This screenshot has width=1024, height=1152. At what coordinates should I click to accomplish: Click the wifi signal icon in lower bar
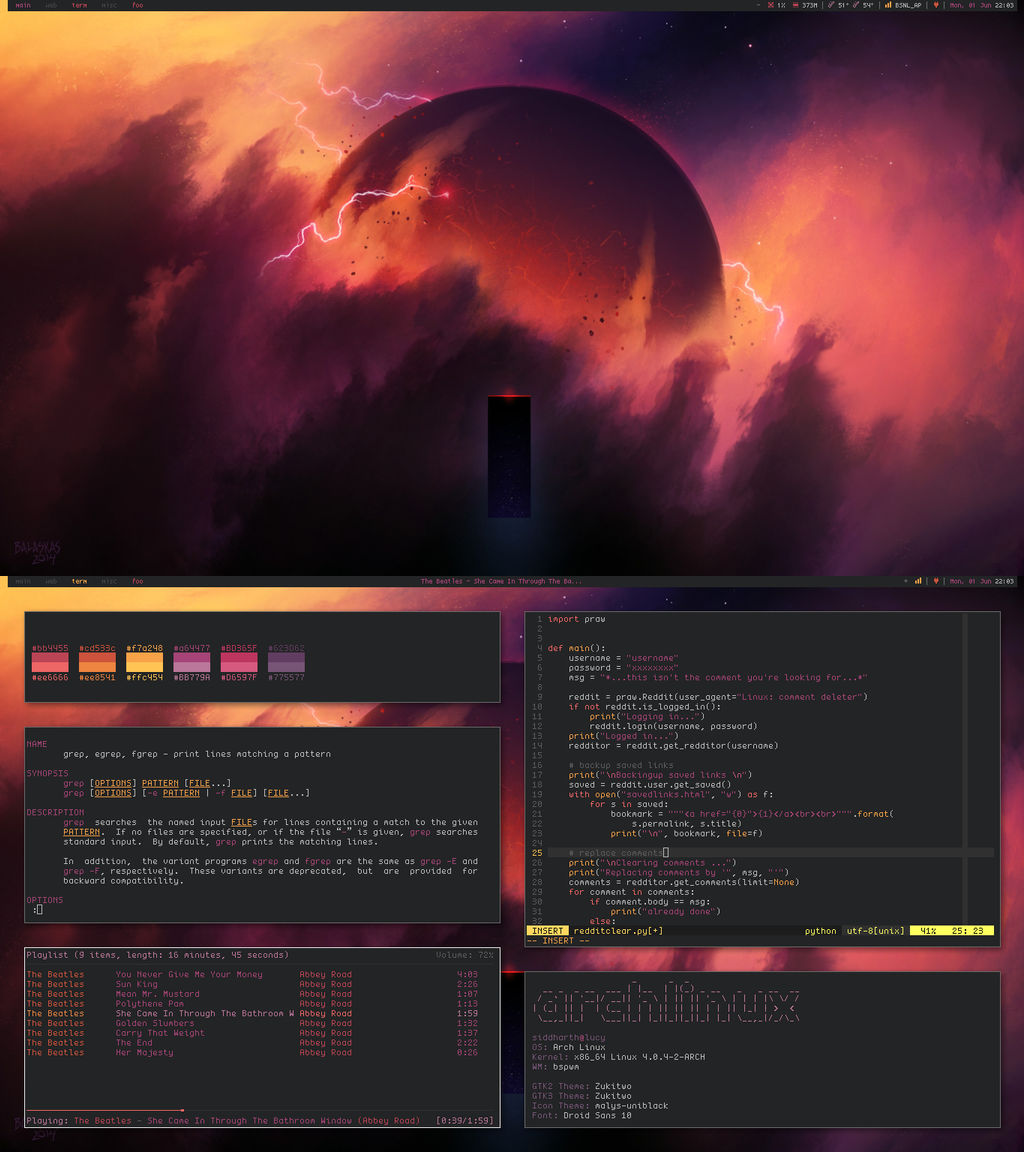(x=917, y=581)
